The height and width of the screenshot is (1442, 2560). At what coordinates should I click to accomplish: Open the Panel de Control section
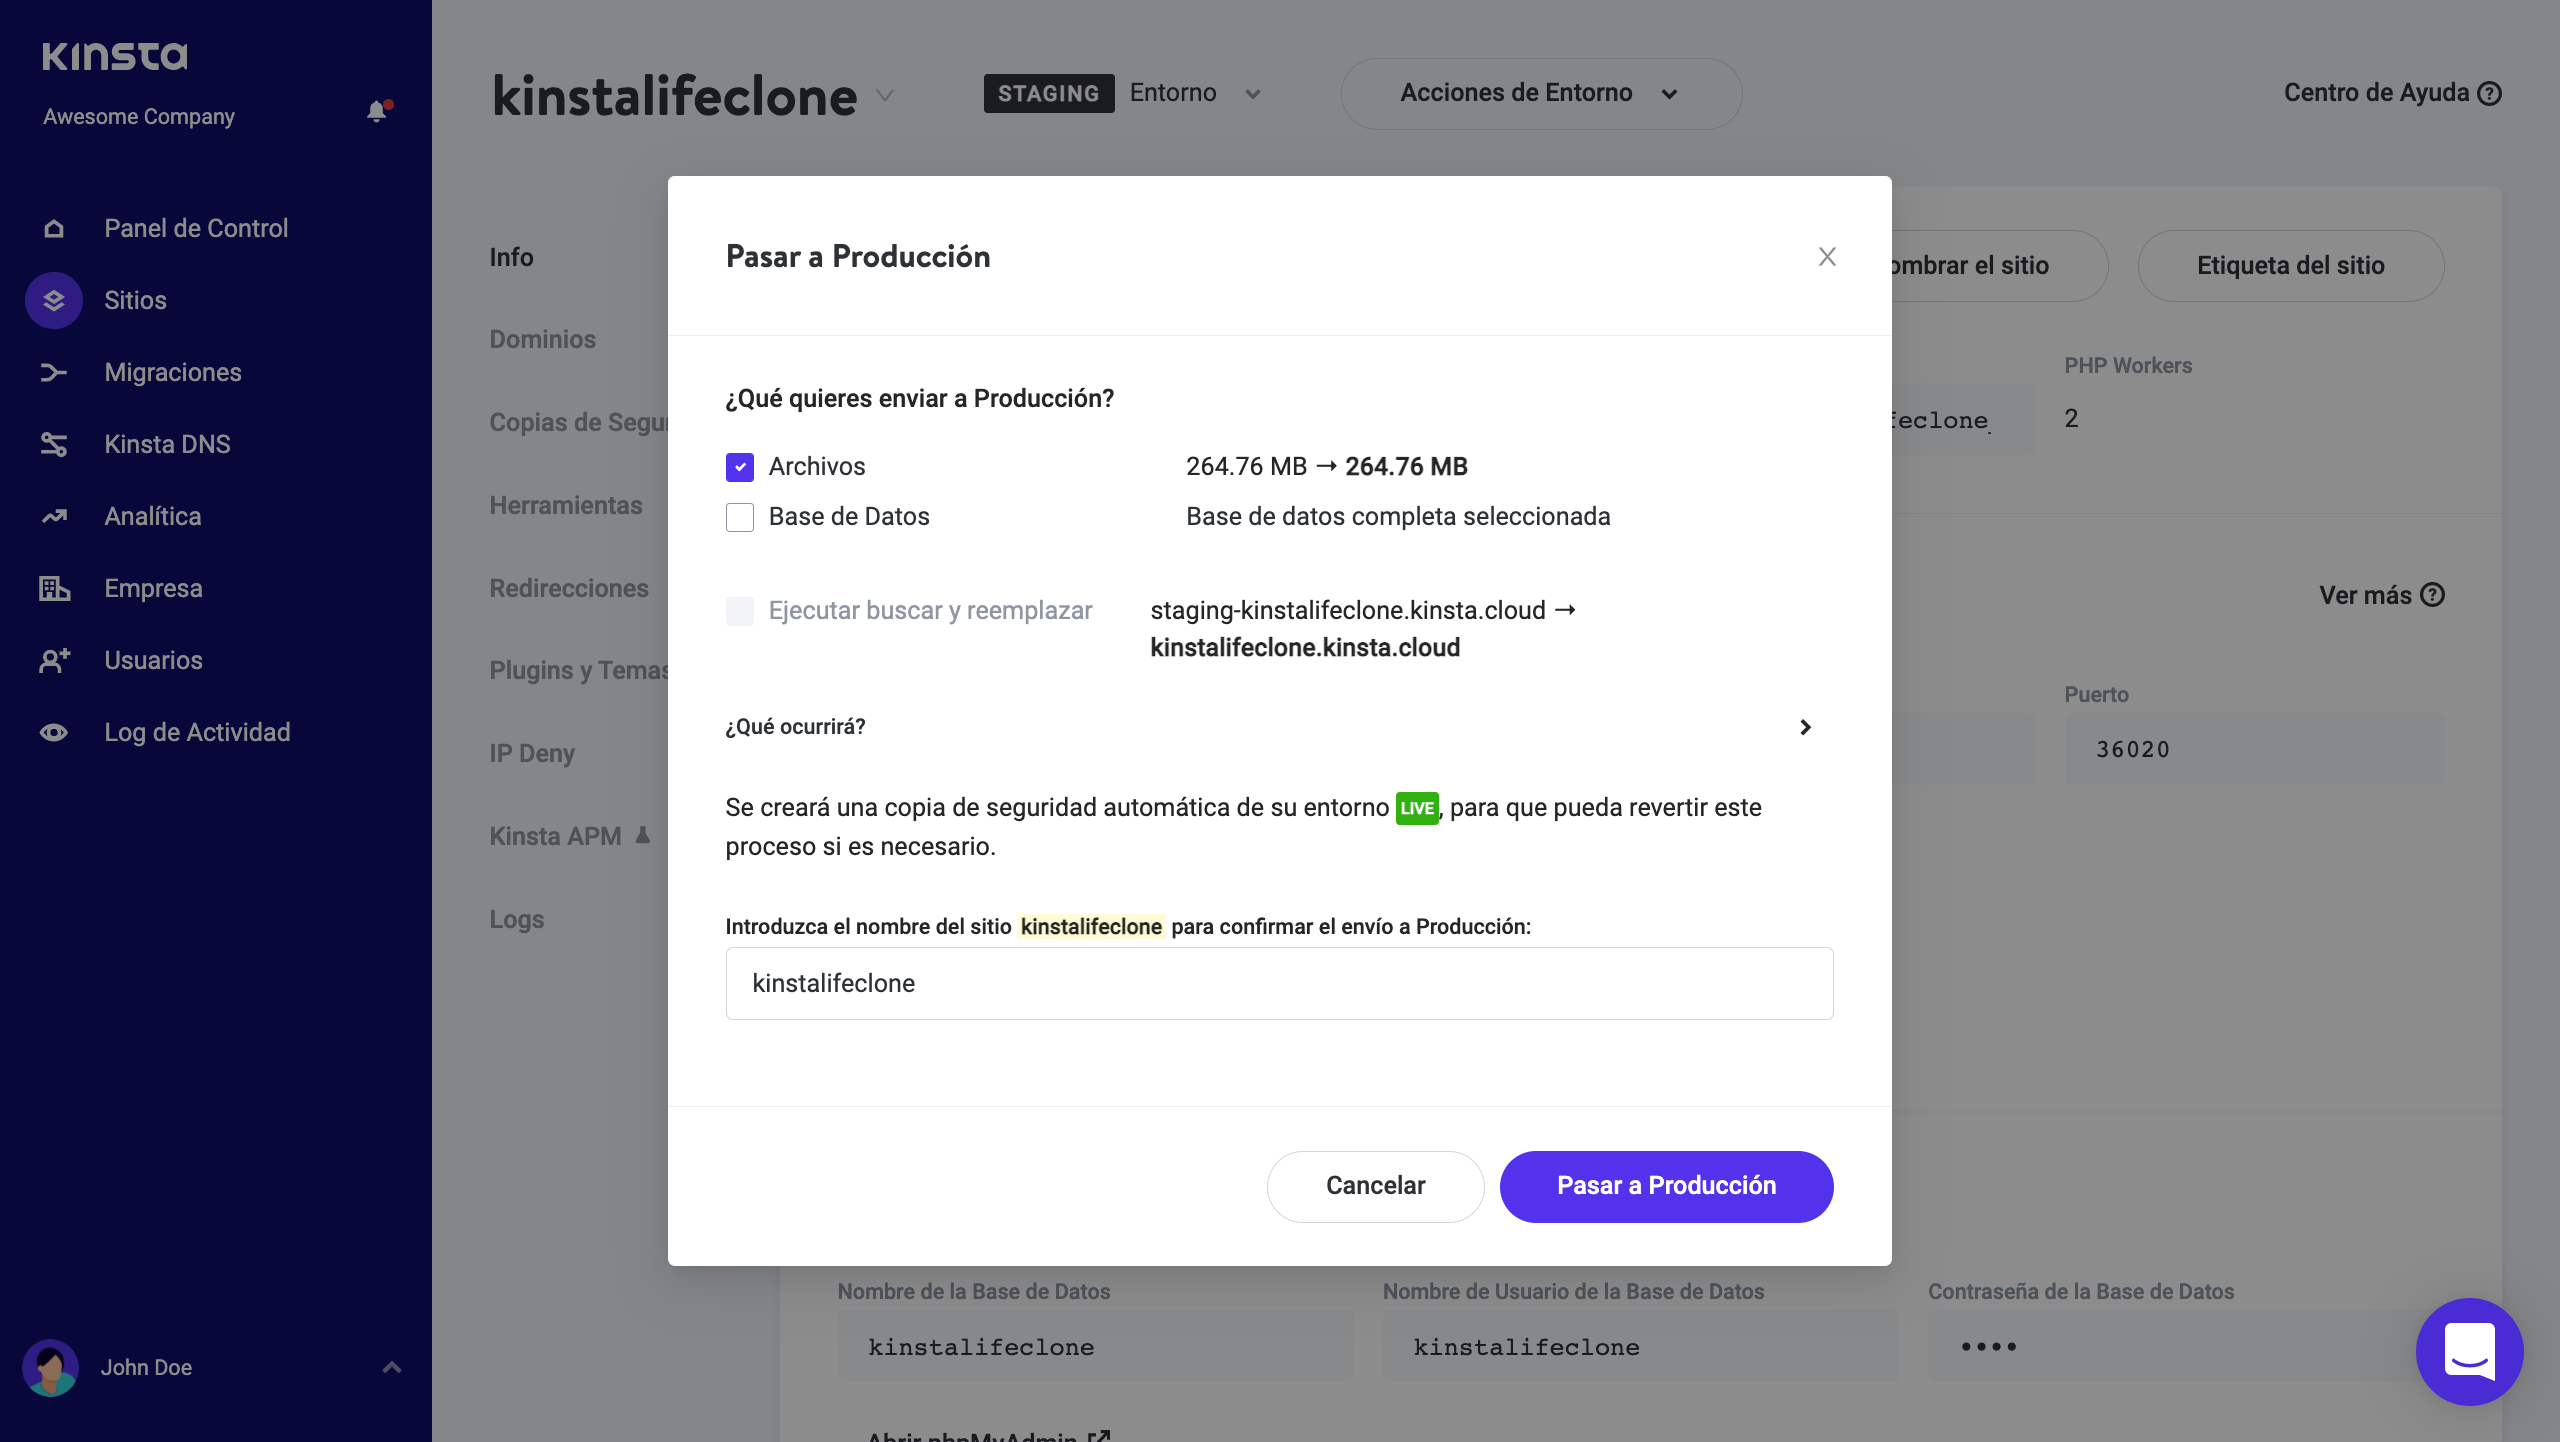pyautogui.click(x=195, y=228)
